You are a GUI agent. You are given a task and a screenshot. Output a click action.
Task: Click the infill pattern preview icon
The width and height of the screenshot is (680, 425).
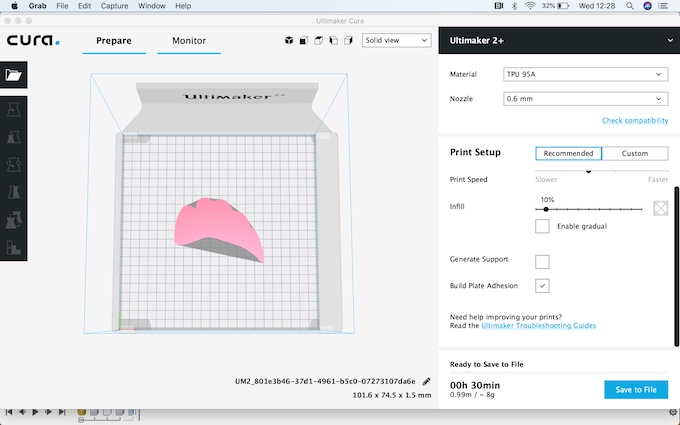pos(660,208)
